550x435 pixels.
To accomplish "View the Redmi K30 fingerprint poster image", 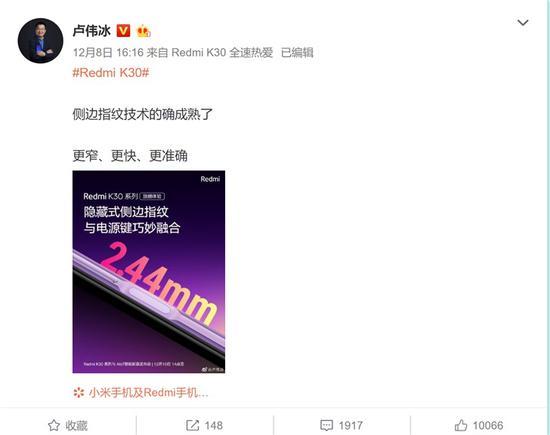I will pyautogui.click(x=149, y=272).
